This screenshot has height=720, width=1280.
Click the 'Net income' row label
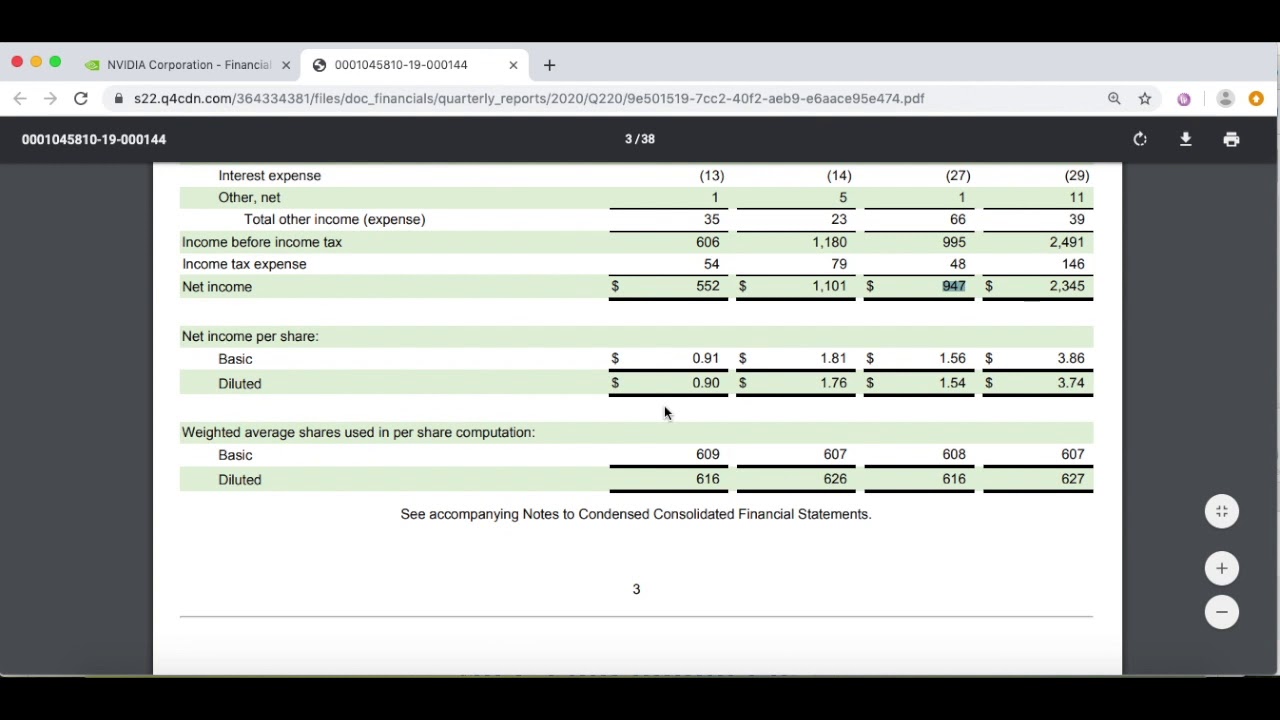pos(217,287)
